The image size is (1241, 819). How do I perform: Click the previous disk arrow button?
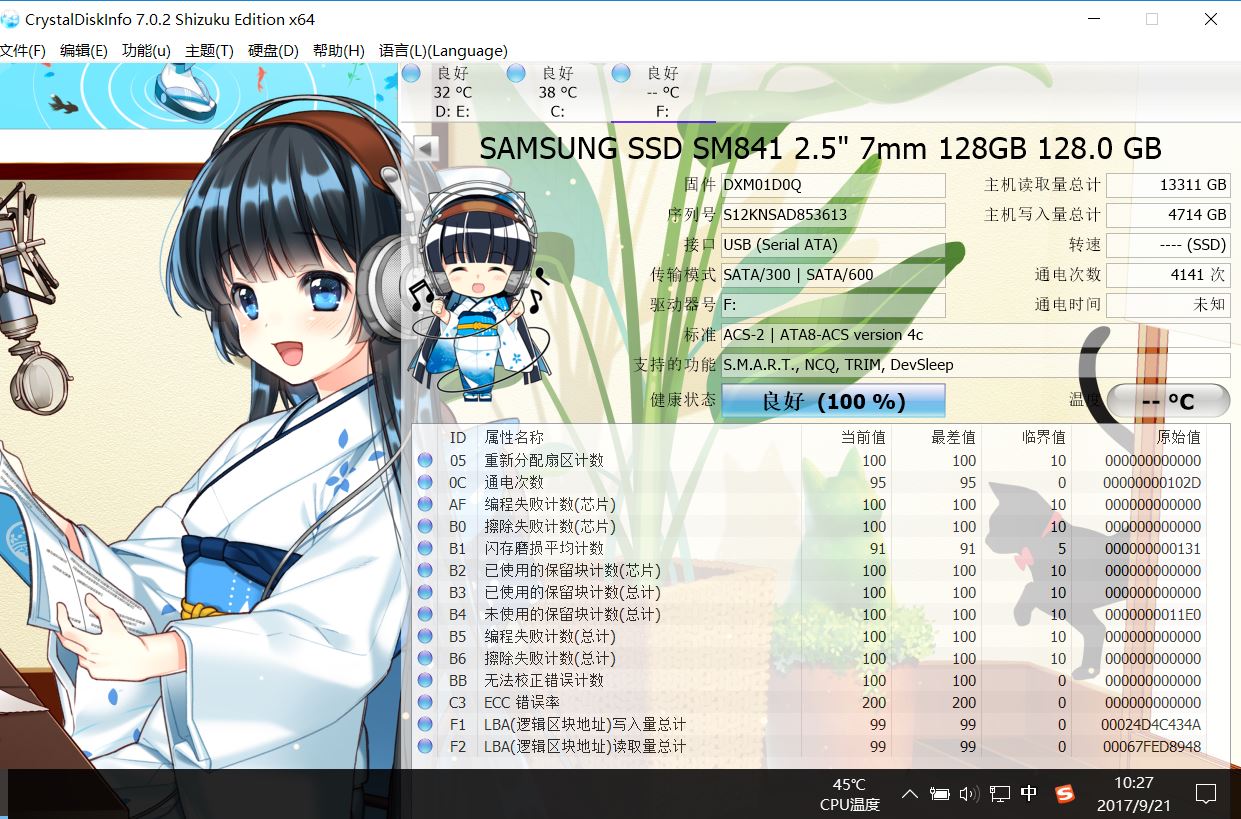(x=426, y=148)
